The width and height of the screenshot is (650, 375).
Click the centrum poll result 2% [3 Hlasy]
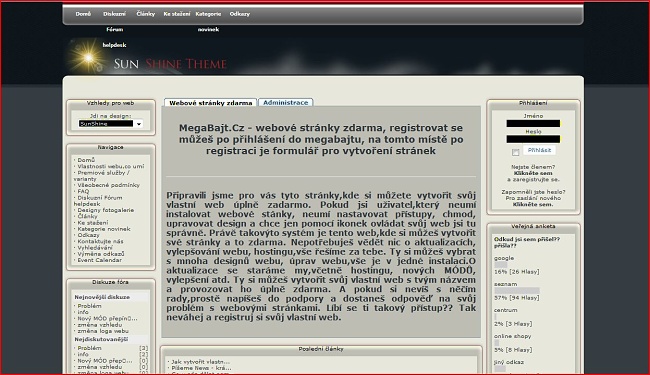tap(513, 324)
